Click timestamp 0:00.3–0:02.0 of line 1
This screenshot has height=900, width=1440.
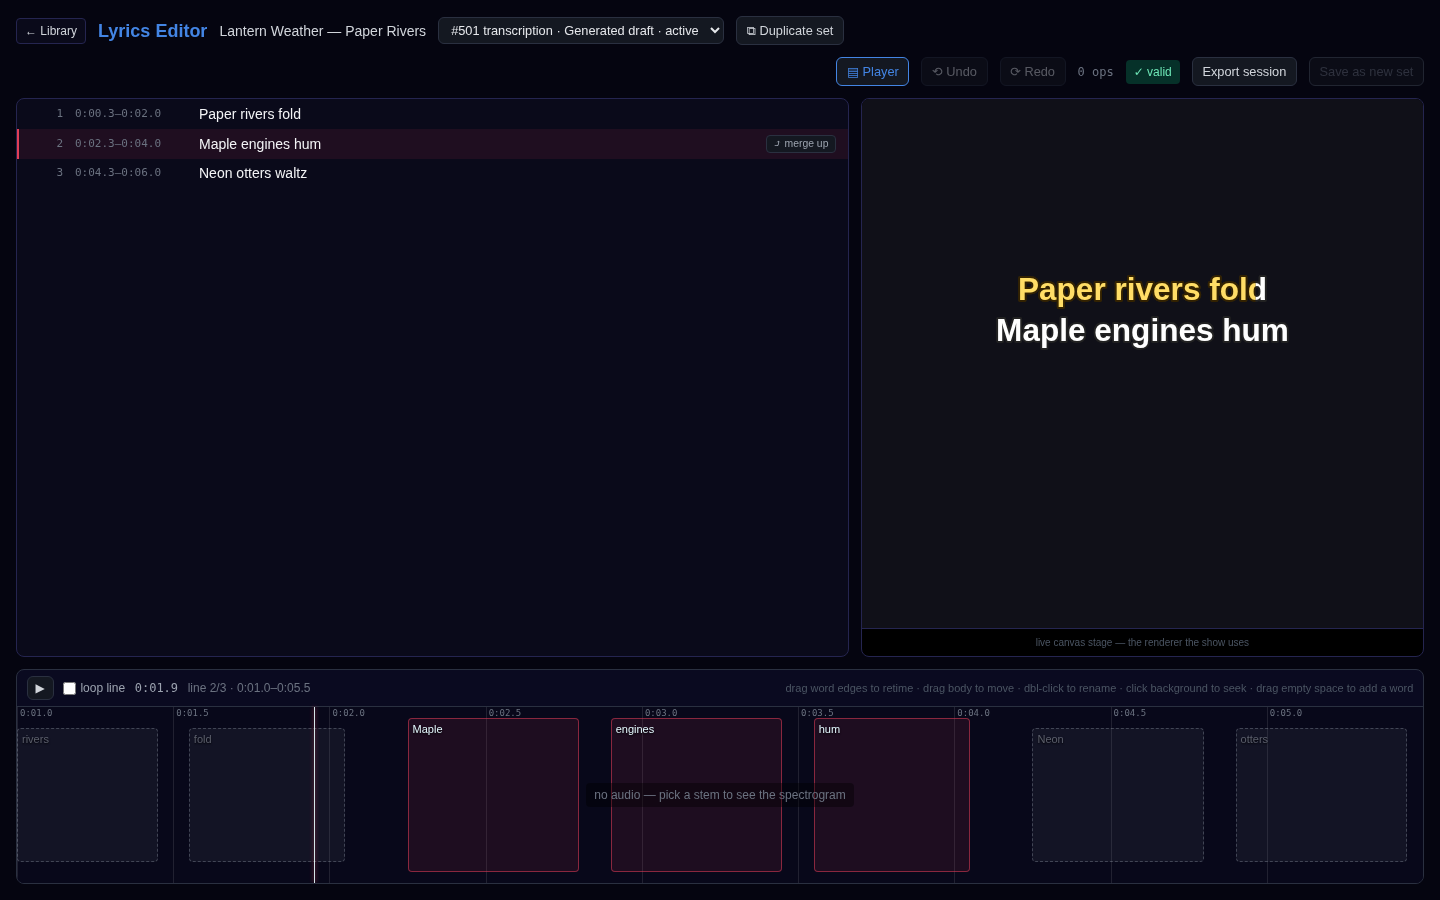118,114
